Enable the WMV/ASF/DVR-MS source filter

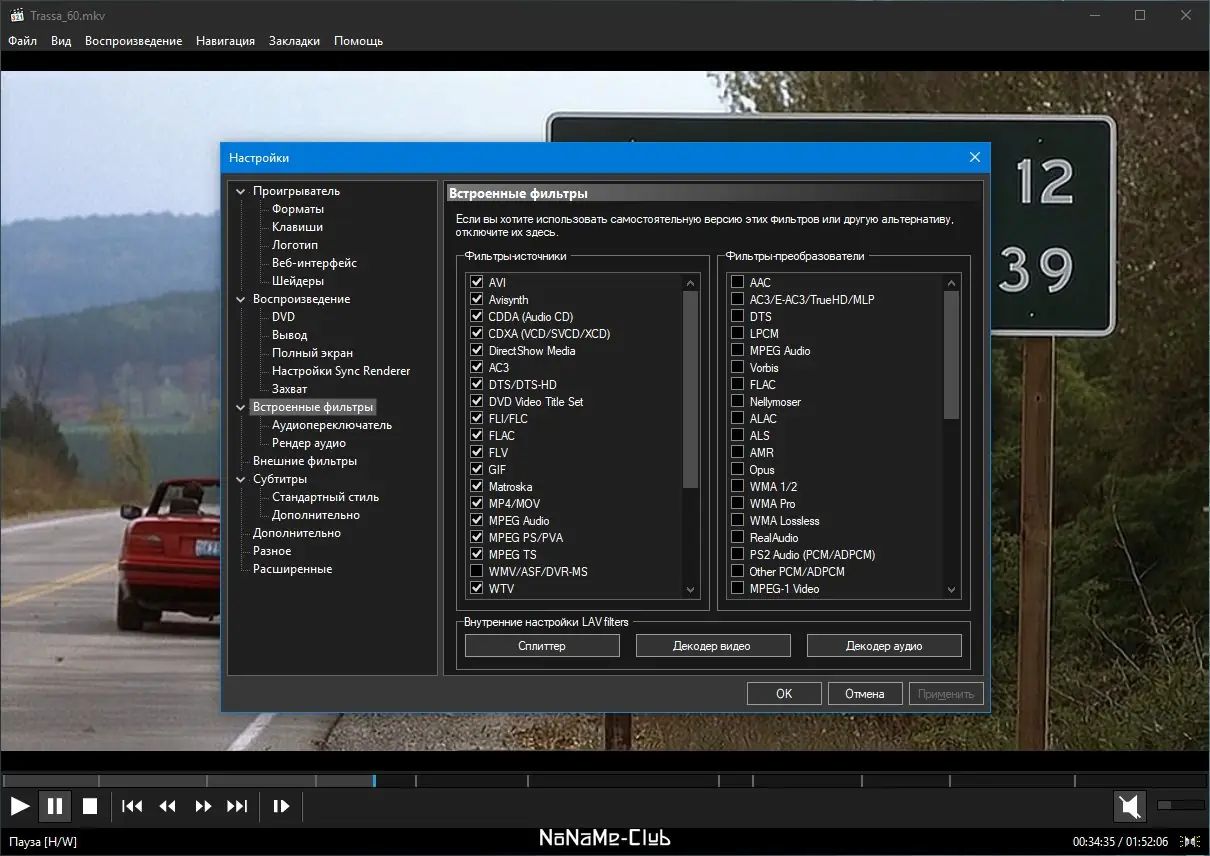click(x=477, y=572)
